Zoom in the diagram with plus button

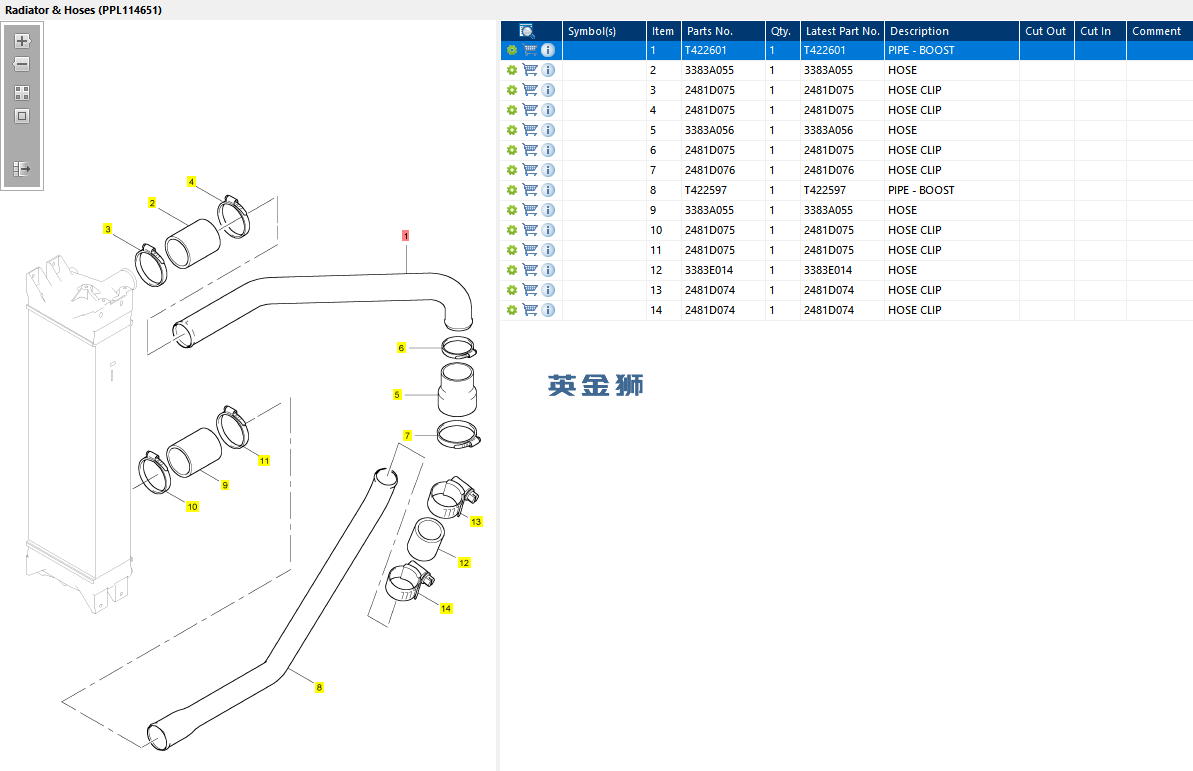tap(22, 41)
